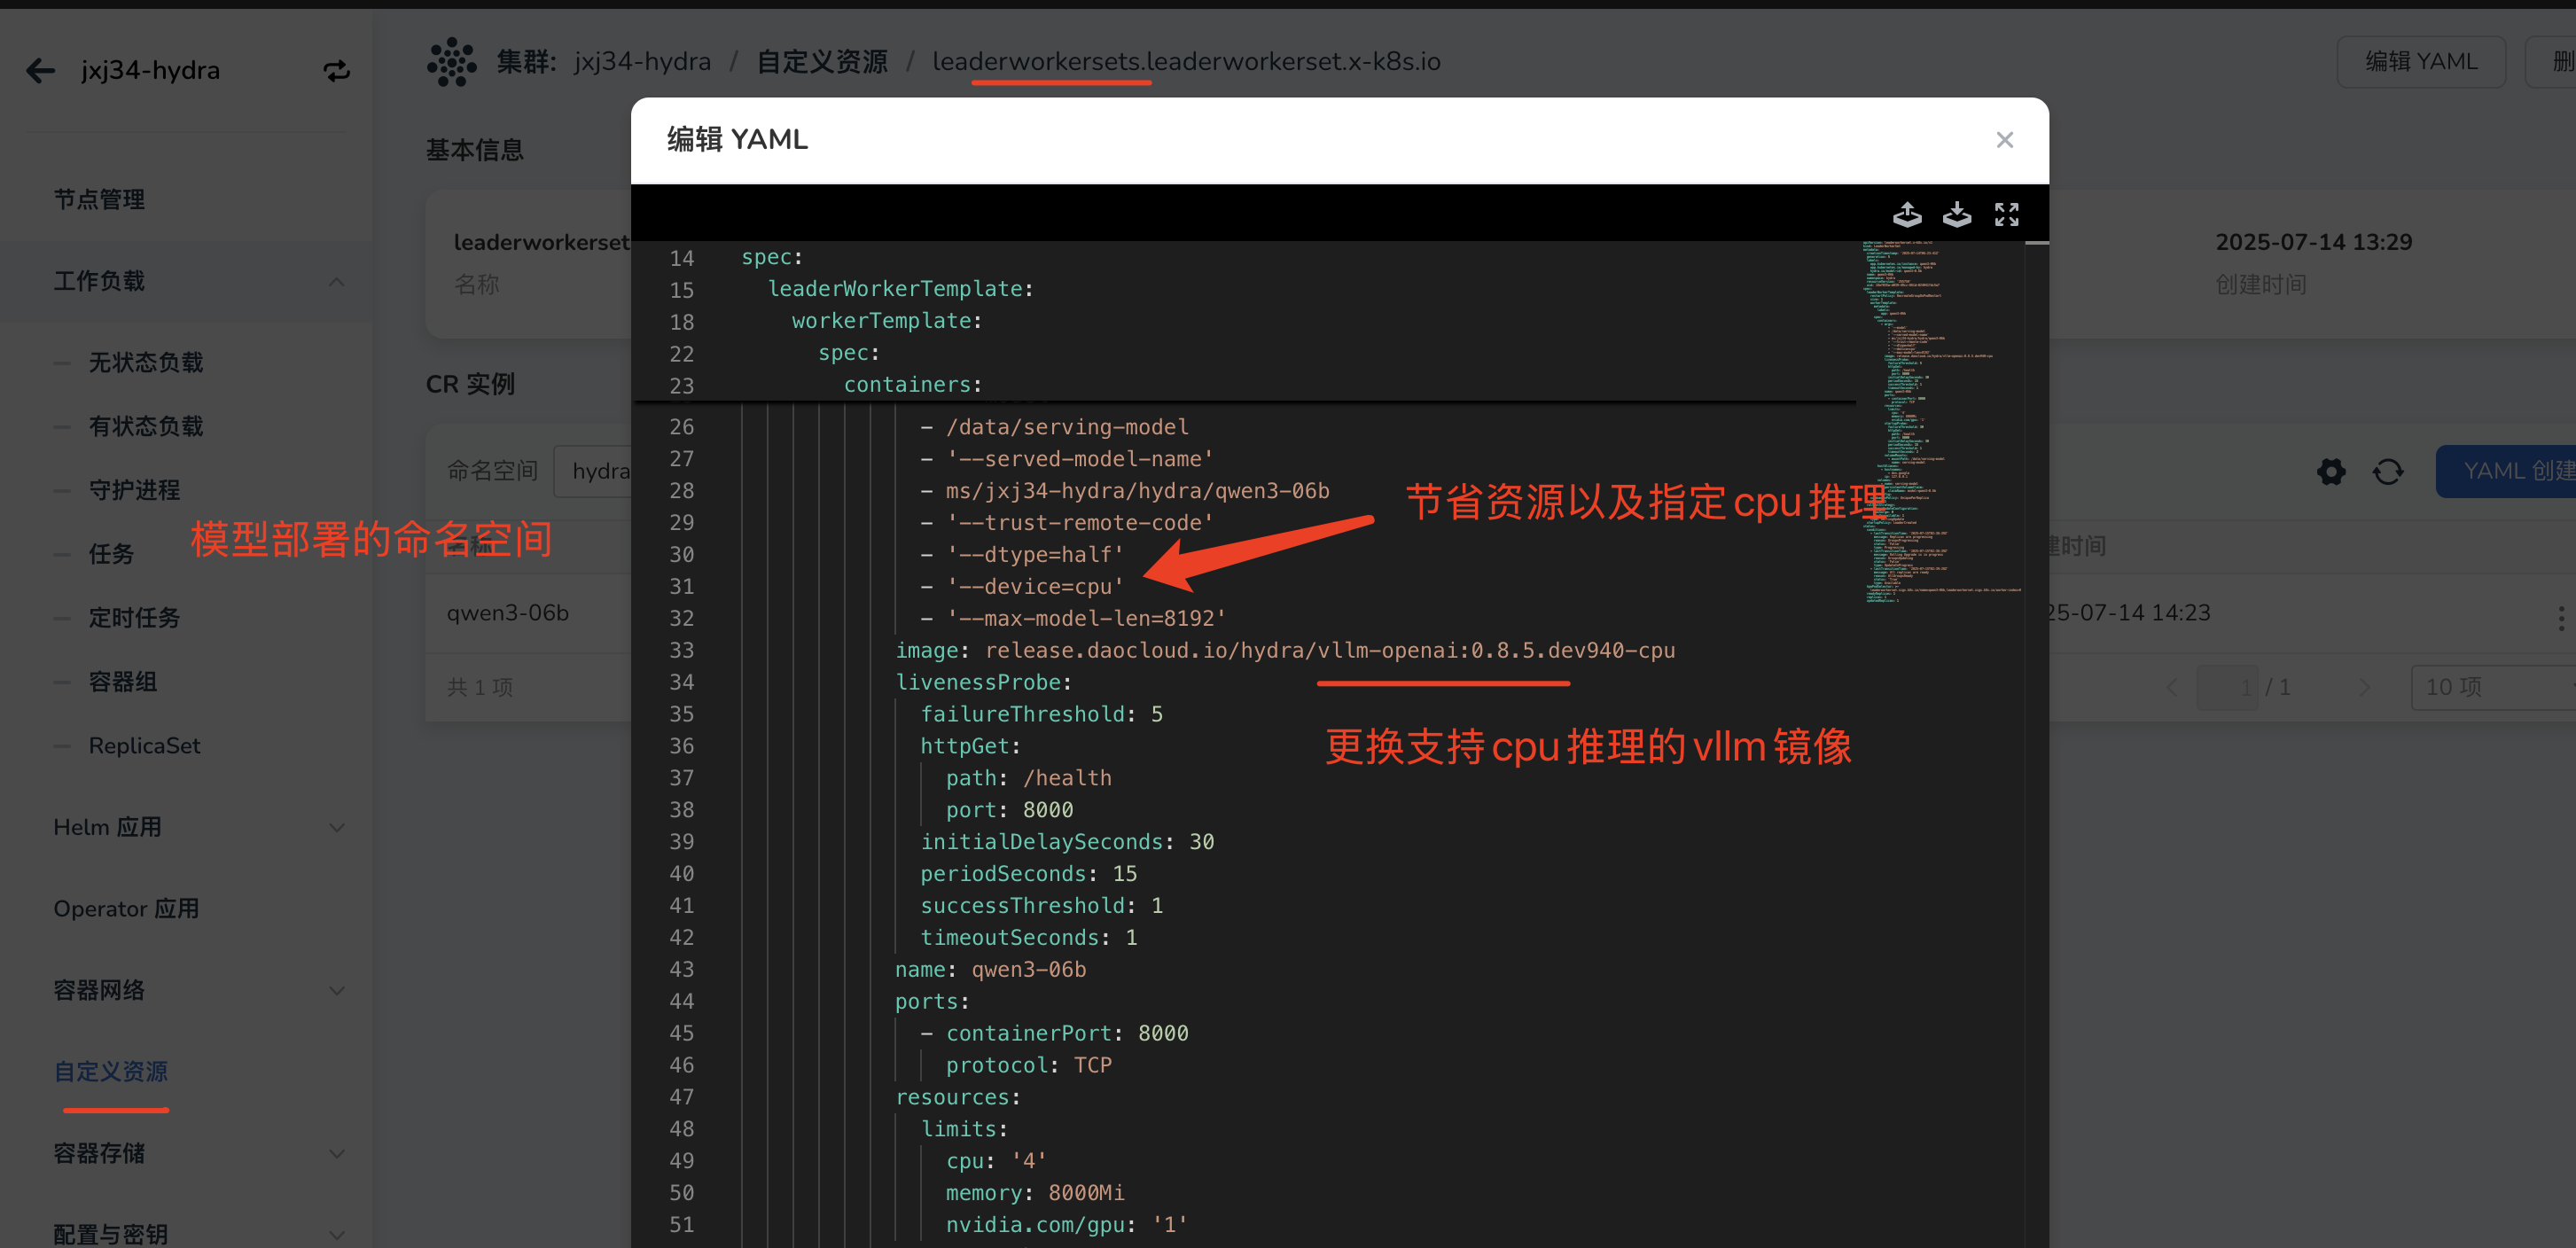Click the 命名空间 hydra selector field

pos(600,471)
